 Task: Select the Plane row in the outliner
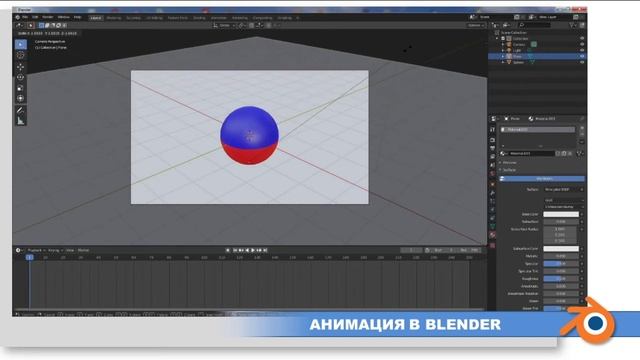pos(537,56)
